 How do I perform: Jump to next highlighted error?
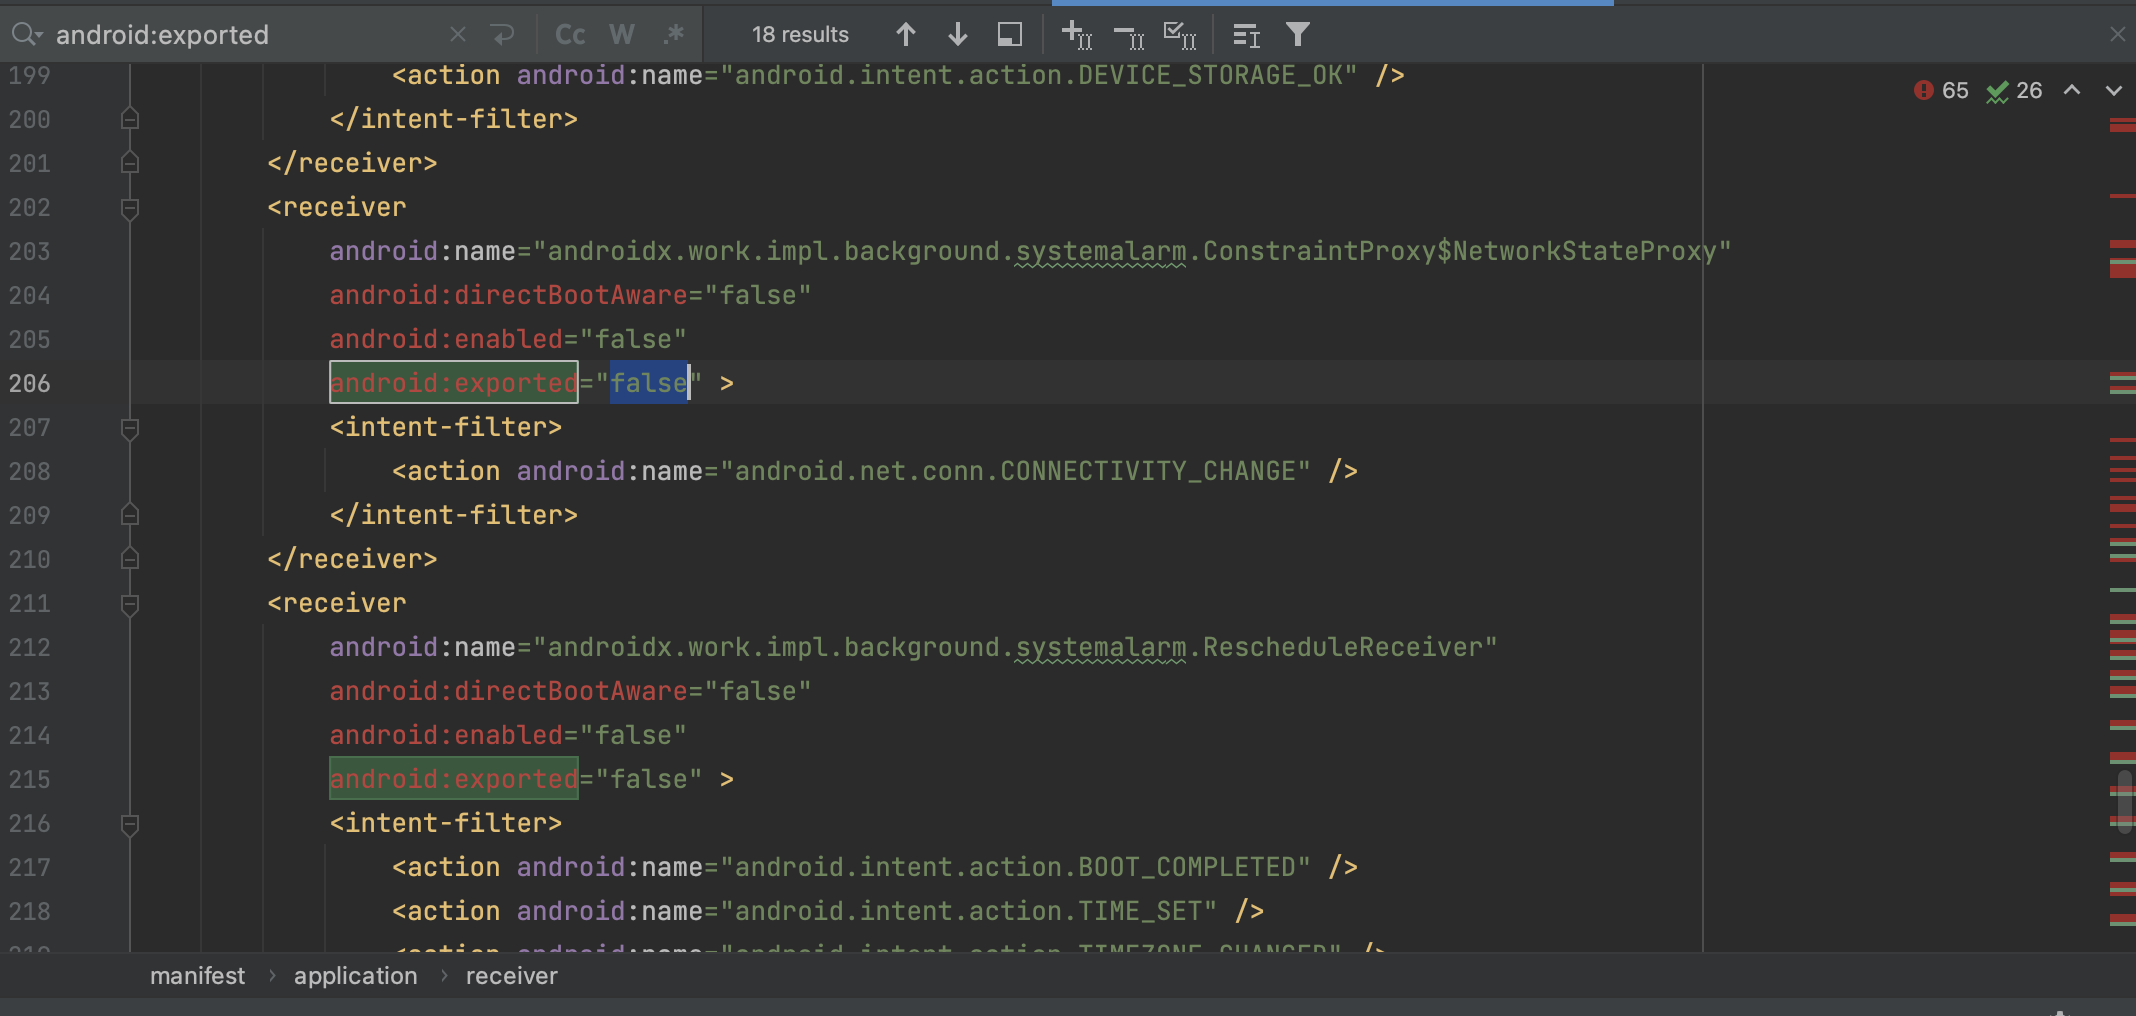pos(2113,90)
